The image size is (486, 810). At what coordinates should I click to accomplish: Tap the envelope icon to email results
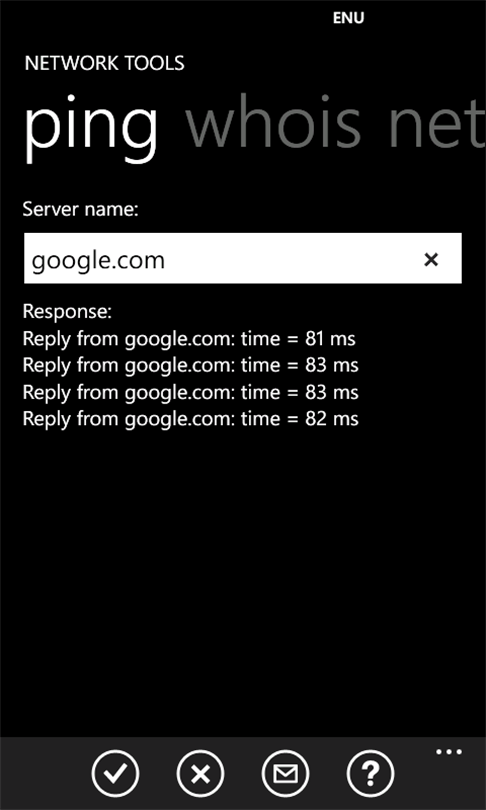click(x=286, y=773)
